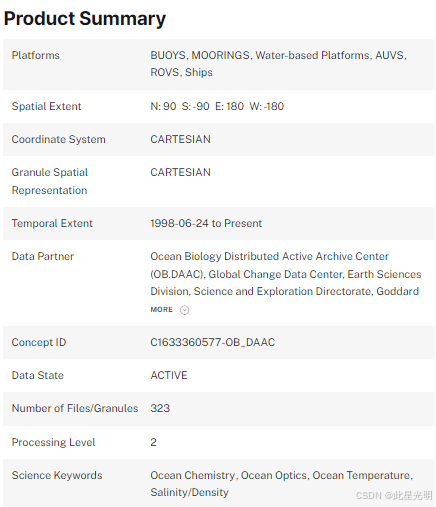The width and height of the screenshot is (436, 507).
Task: Click the Coordinate System CARTESIAN value
Action: (x=180, y=139)
